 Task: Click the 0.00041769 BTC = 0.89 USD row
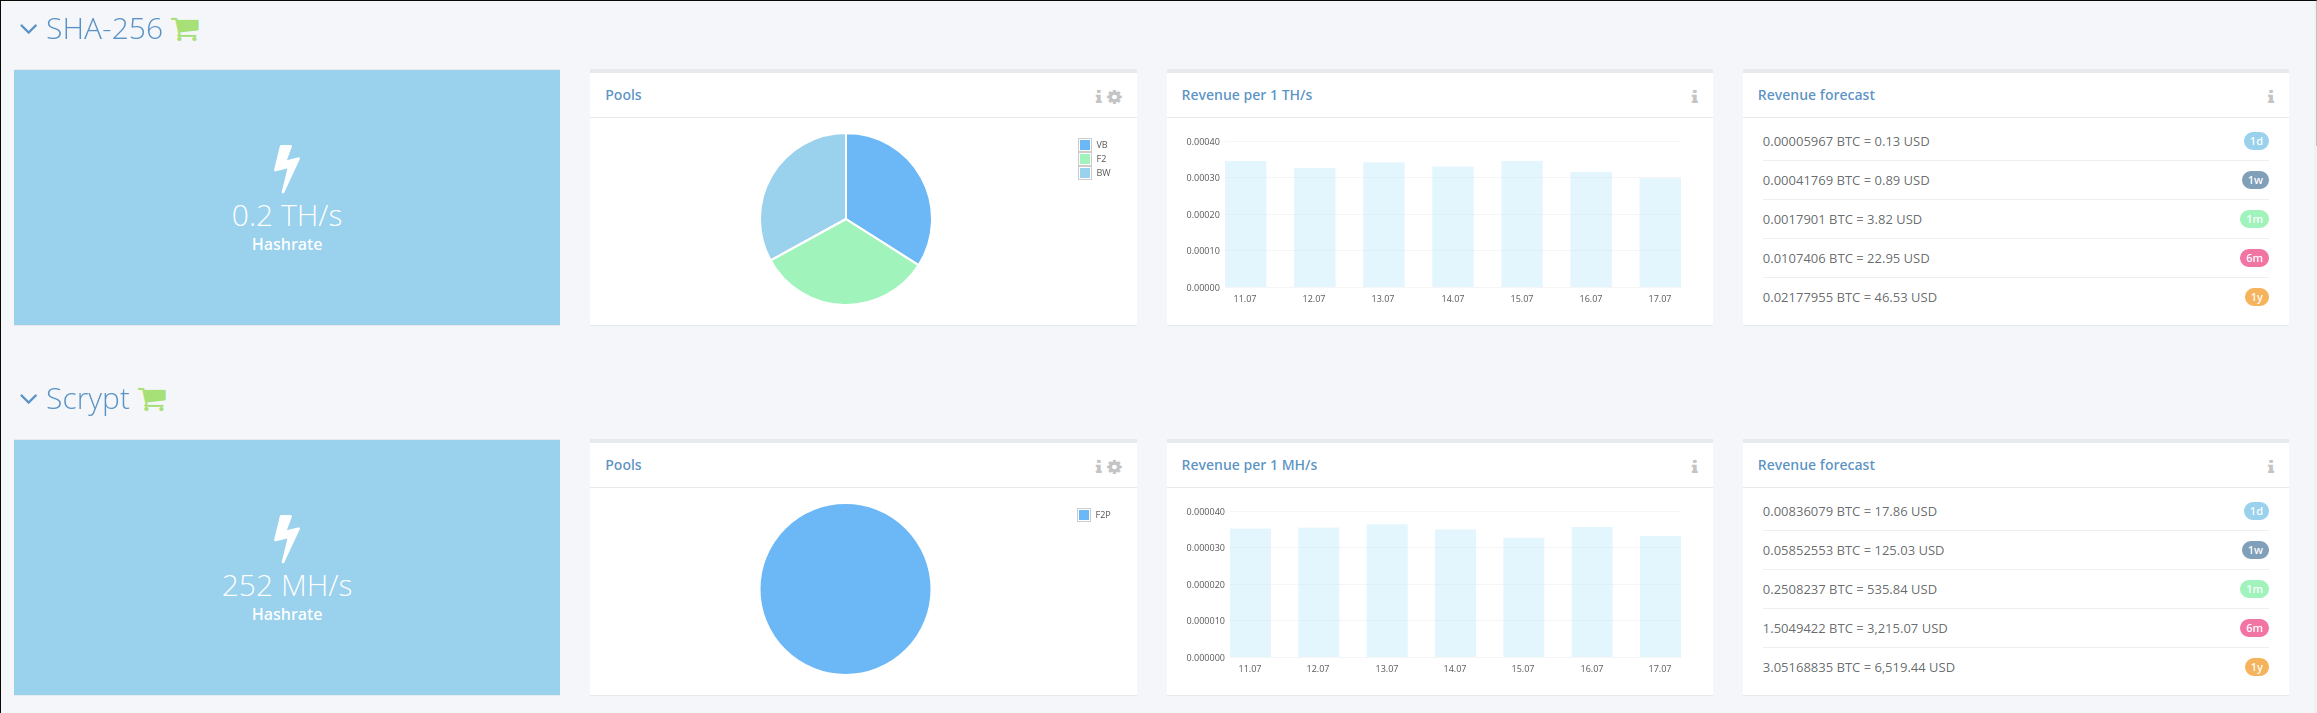click(2015, 180)
